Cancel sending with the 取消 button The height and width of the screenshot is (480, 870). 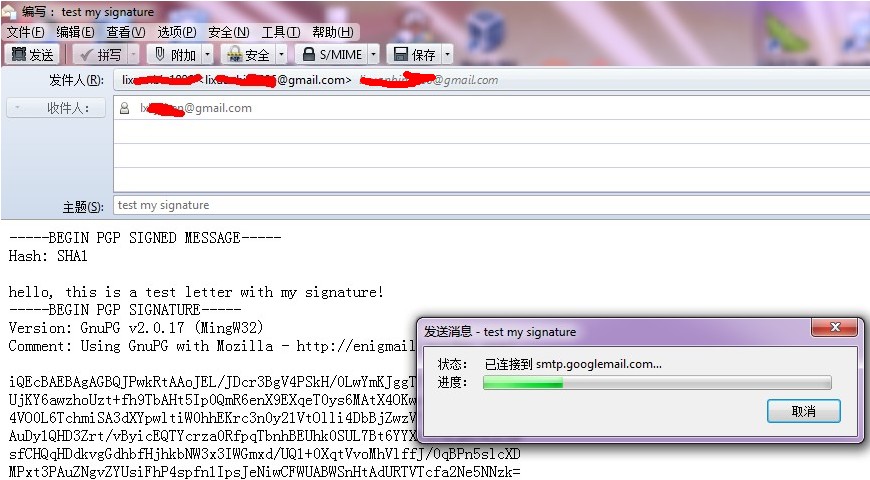[803, 411]
